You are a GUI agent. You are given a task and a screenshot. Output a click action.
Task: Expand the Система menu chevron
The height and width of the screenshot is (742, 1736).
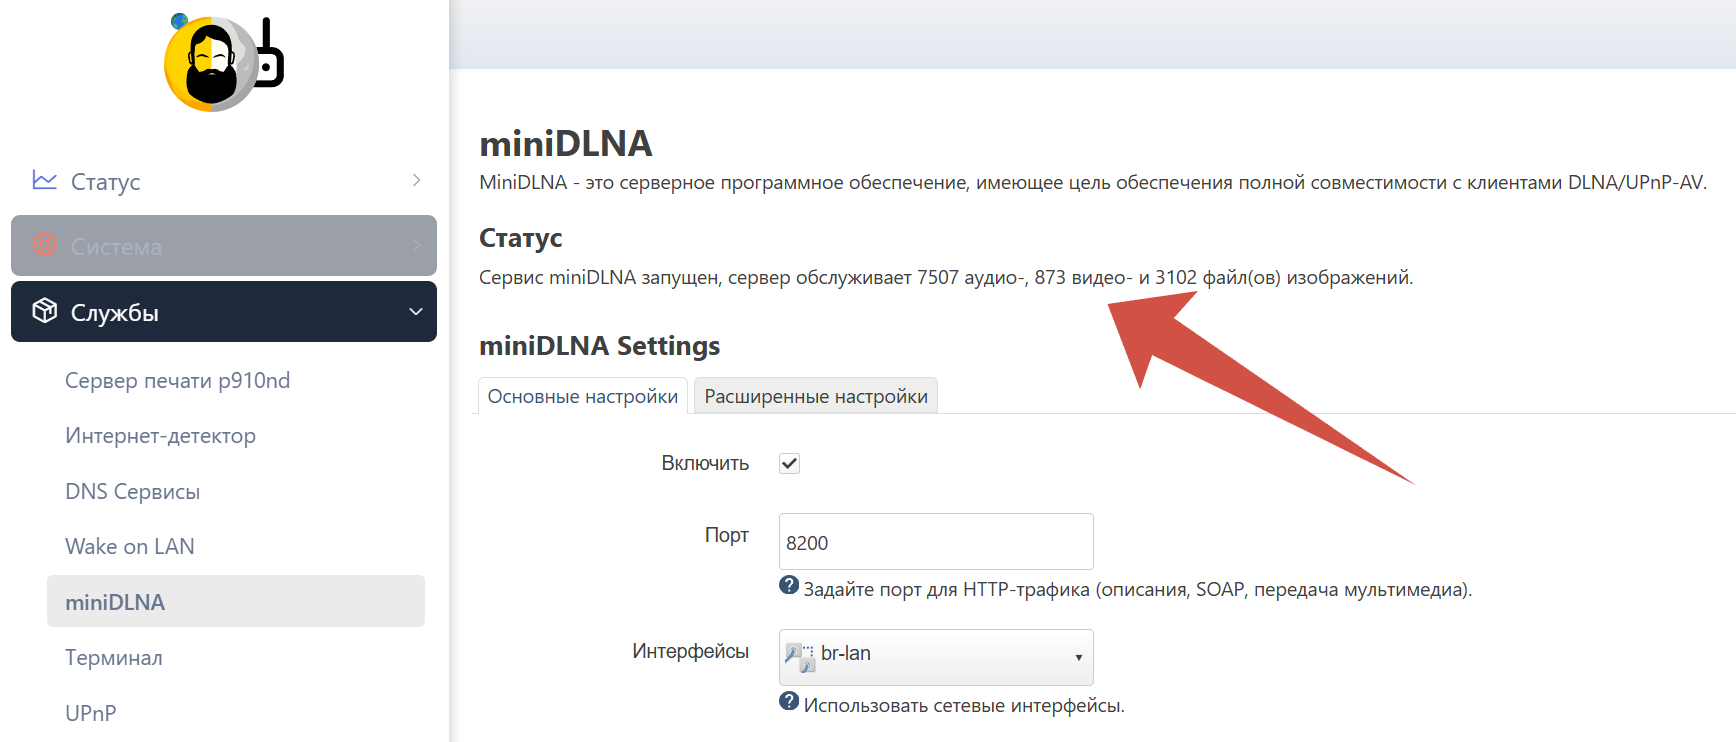pos(416,245)
